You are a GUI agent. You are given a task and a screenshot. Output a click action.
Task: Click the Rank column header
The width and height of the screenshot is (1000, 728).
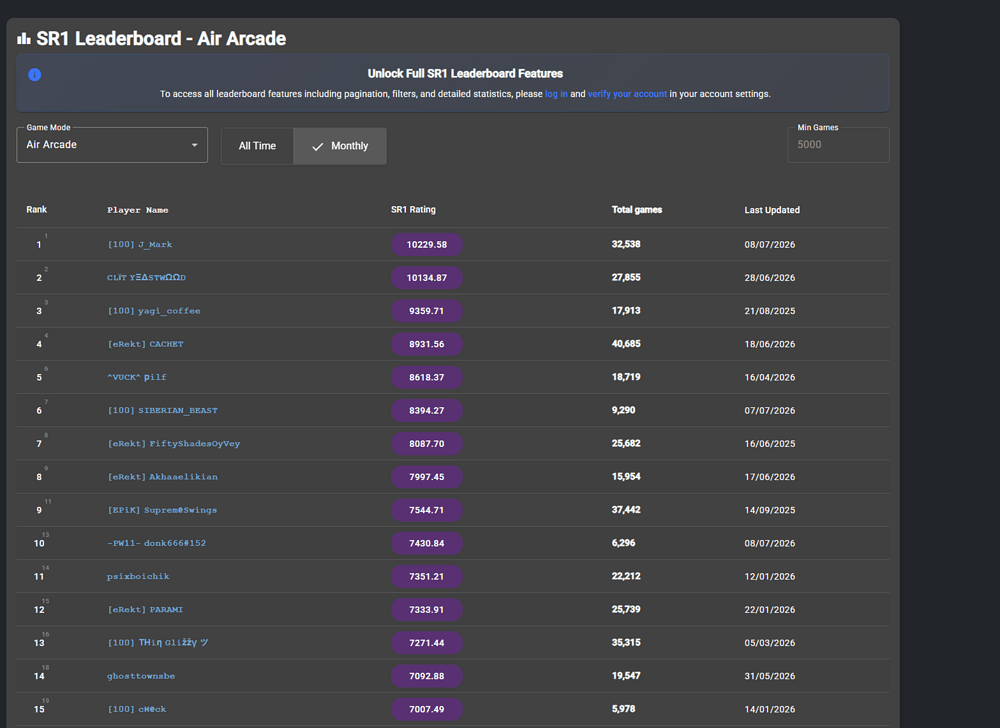coord(36,210)
